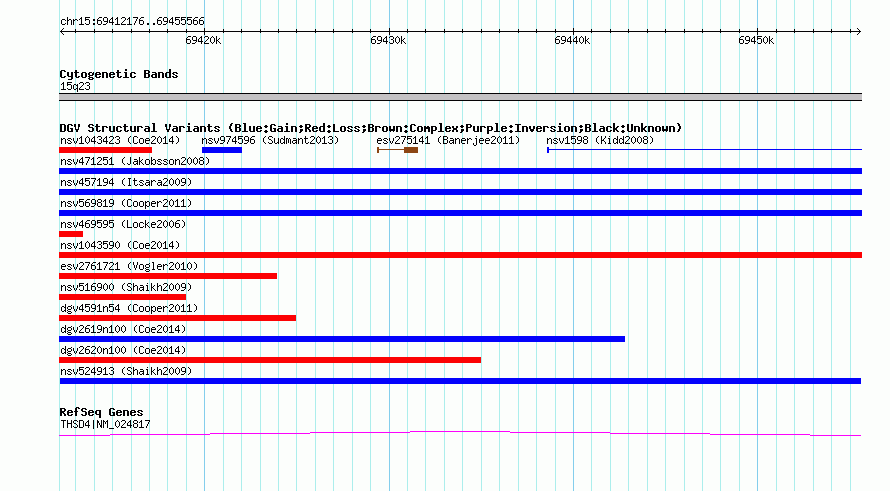
Task: Click the nsv569819 (Cooper2011) label
Action: pyautogui.click(x=126, y=203)
